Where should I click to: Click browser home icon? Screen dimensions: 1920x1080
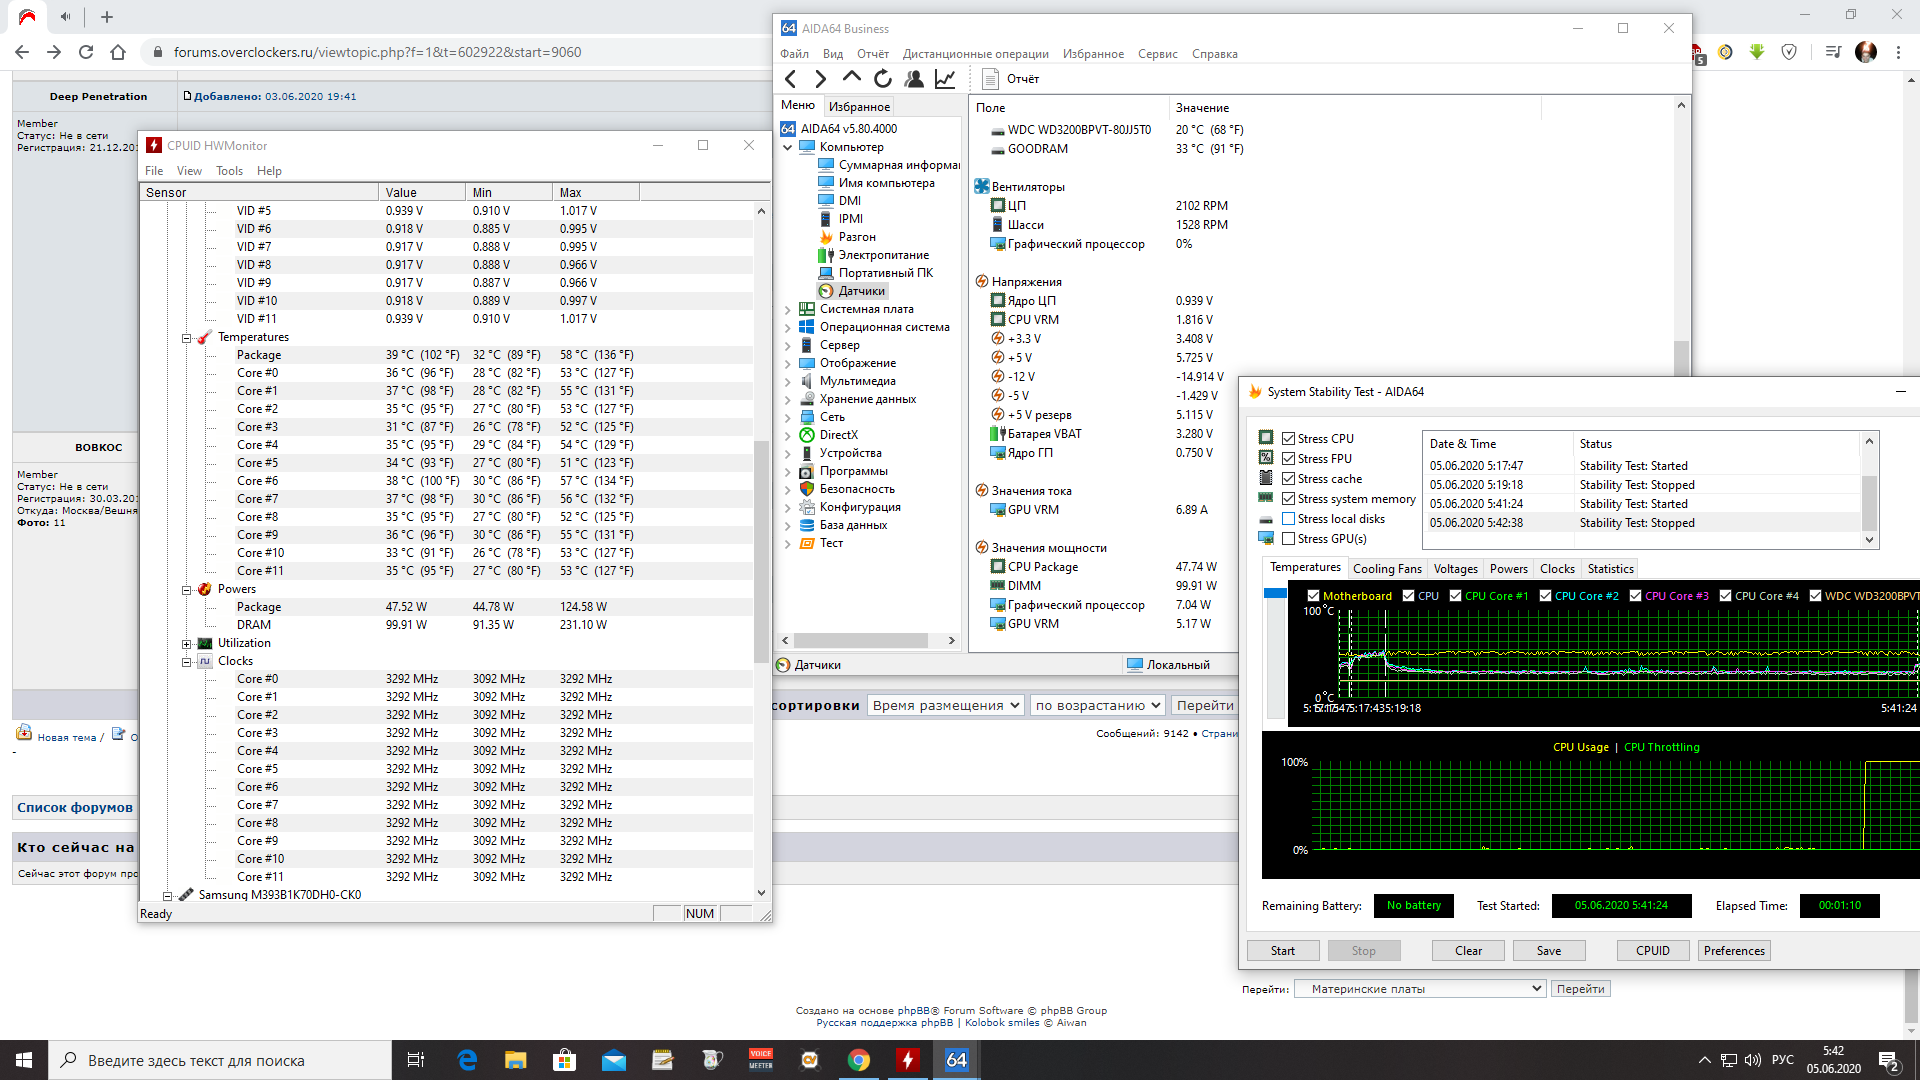118,52
